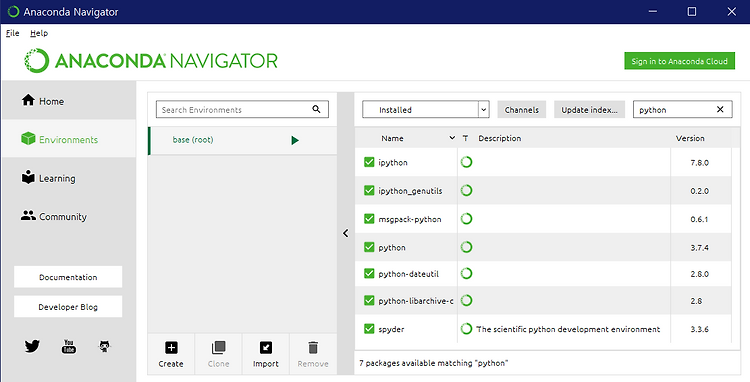Open the Installed filter dropdown
This screenshot has height=382, width=750.
pyautogui.click(x=425, y=109)
